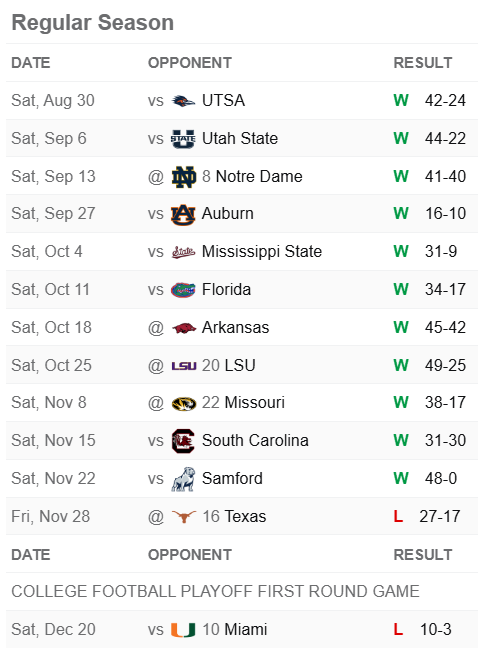Open the 41-40 Notre Dame game result
Viewport: 478px width, 648px height.
pyautogui.click(x=445, y=176)
